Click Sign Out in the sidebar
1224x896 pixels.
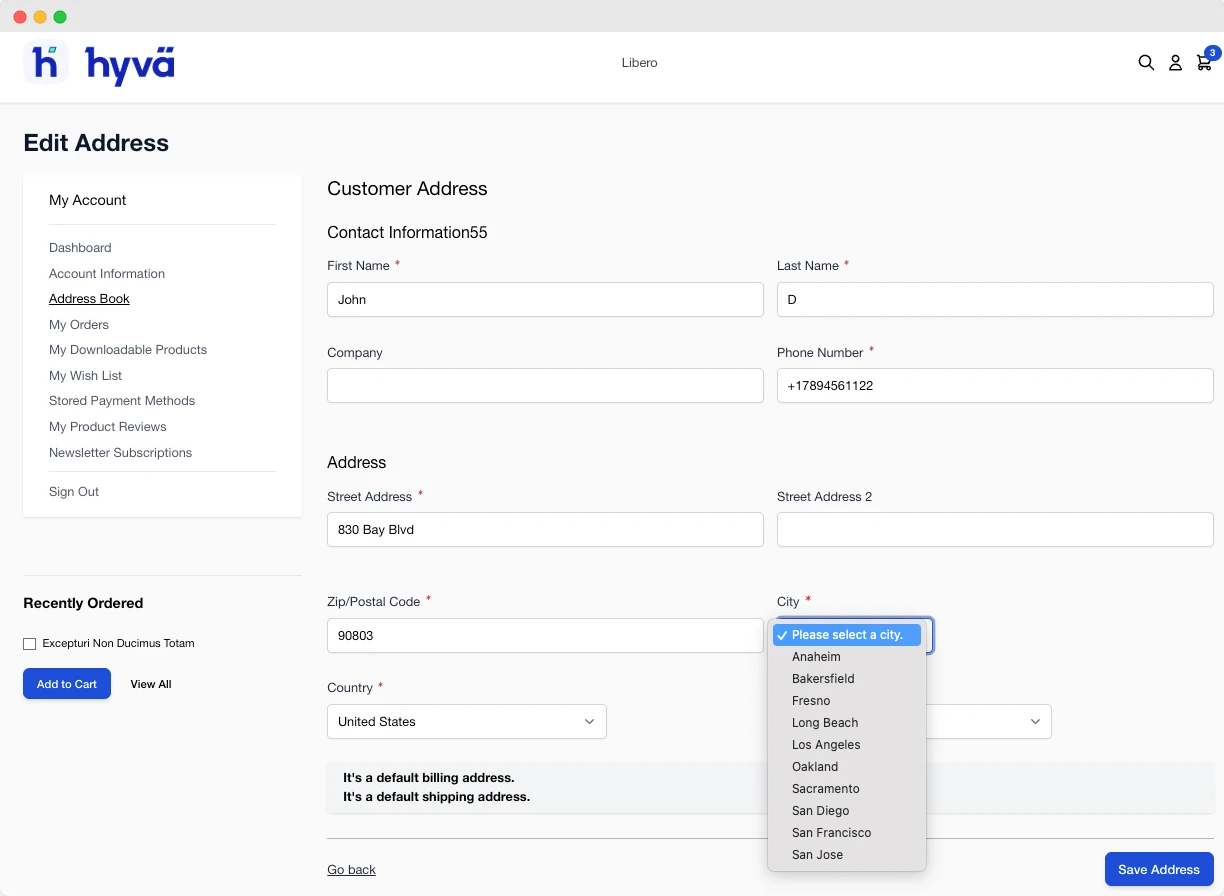click(73, 491)
